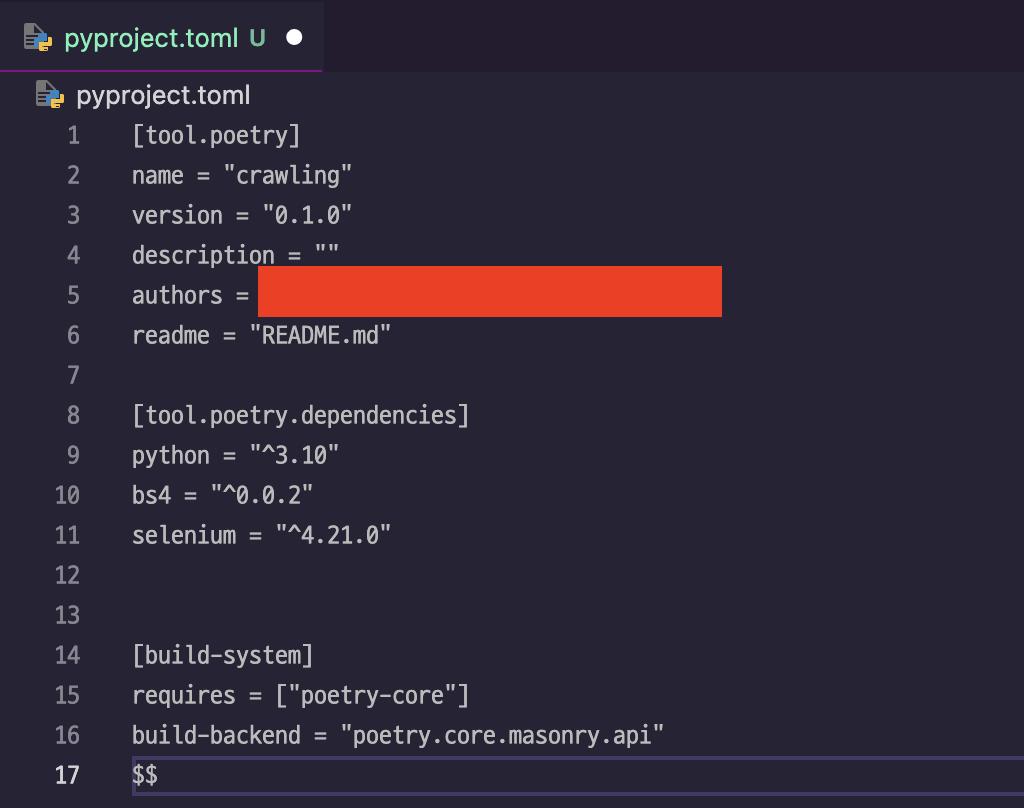Open the pyproject.toml breadcrumb item
1024x808 pixels.
(163, 95)
